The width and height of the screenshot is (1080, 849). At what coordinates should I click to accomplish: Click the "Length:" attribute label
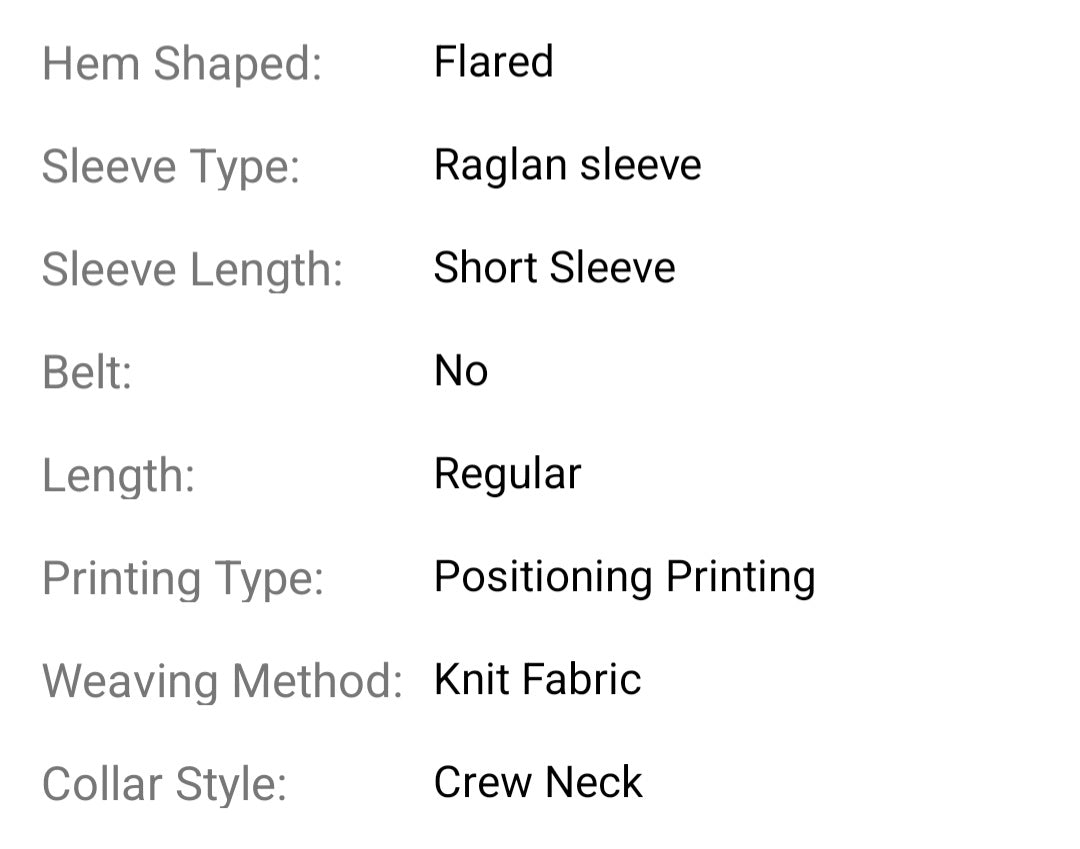coord(118,476)
